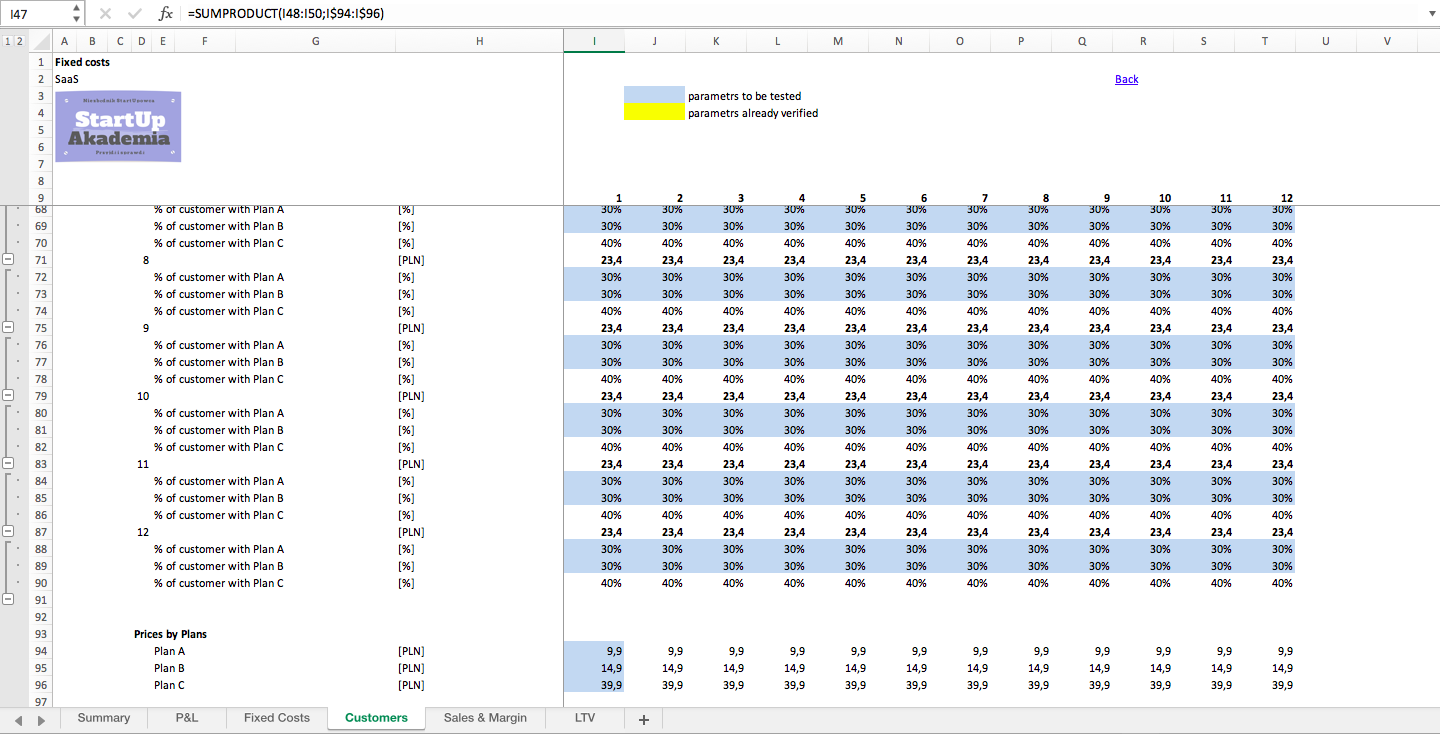Select column I header
This screenshot has height=734, width=1440.
594,41
